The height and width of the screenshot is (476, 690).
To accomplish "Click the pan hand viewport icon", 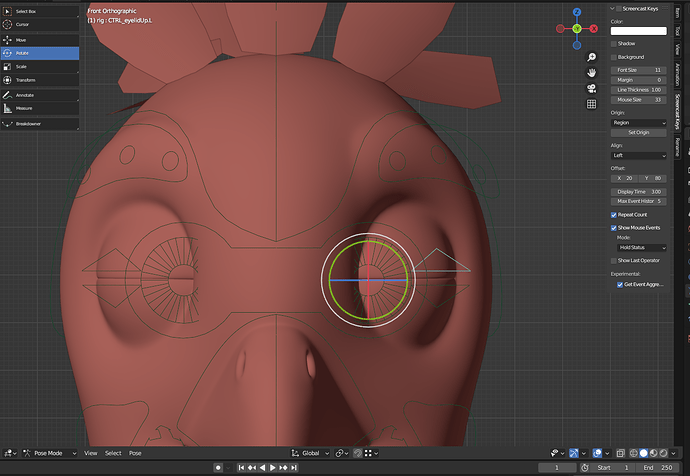I will [591, 73].
